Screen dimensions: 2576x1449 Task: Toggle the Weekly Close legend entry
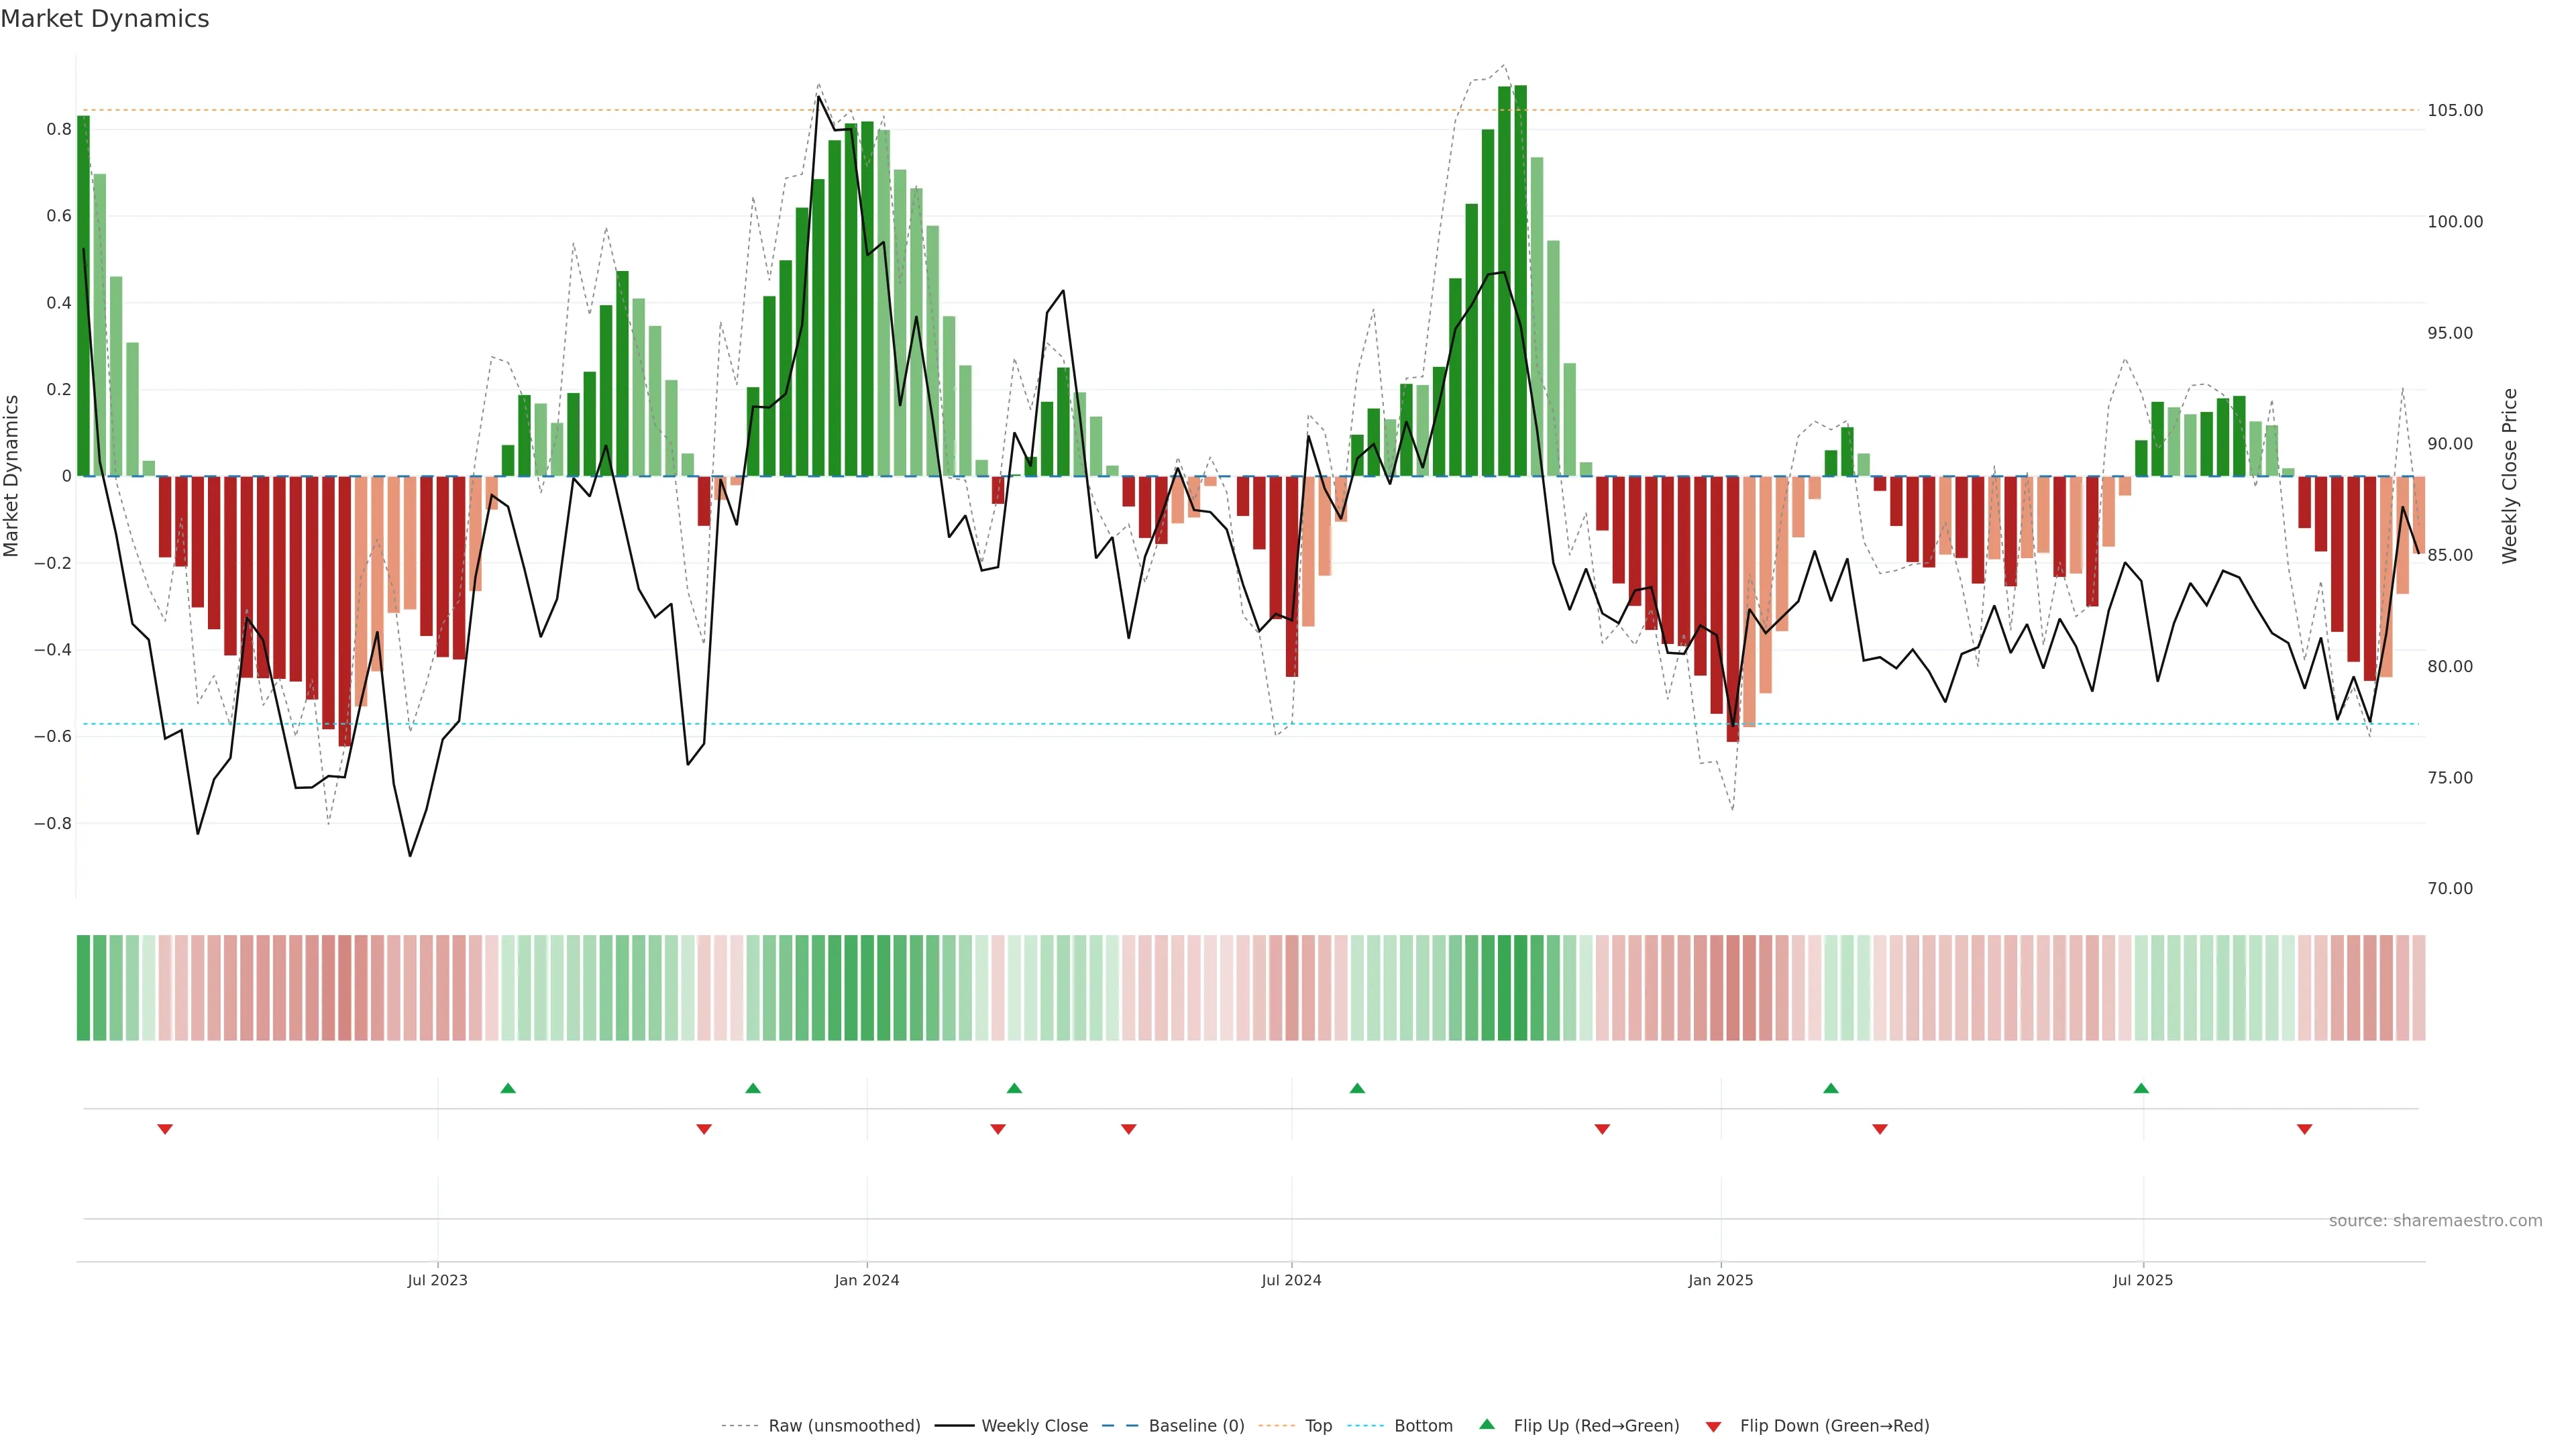[x=1034, y=1426]
